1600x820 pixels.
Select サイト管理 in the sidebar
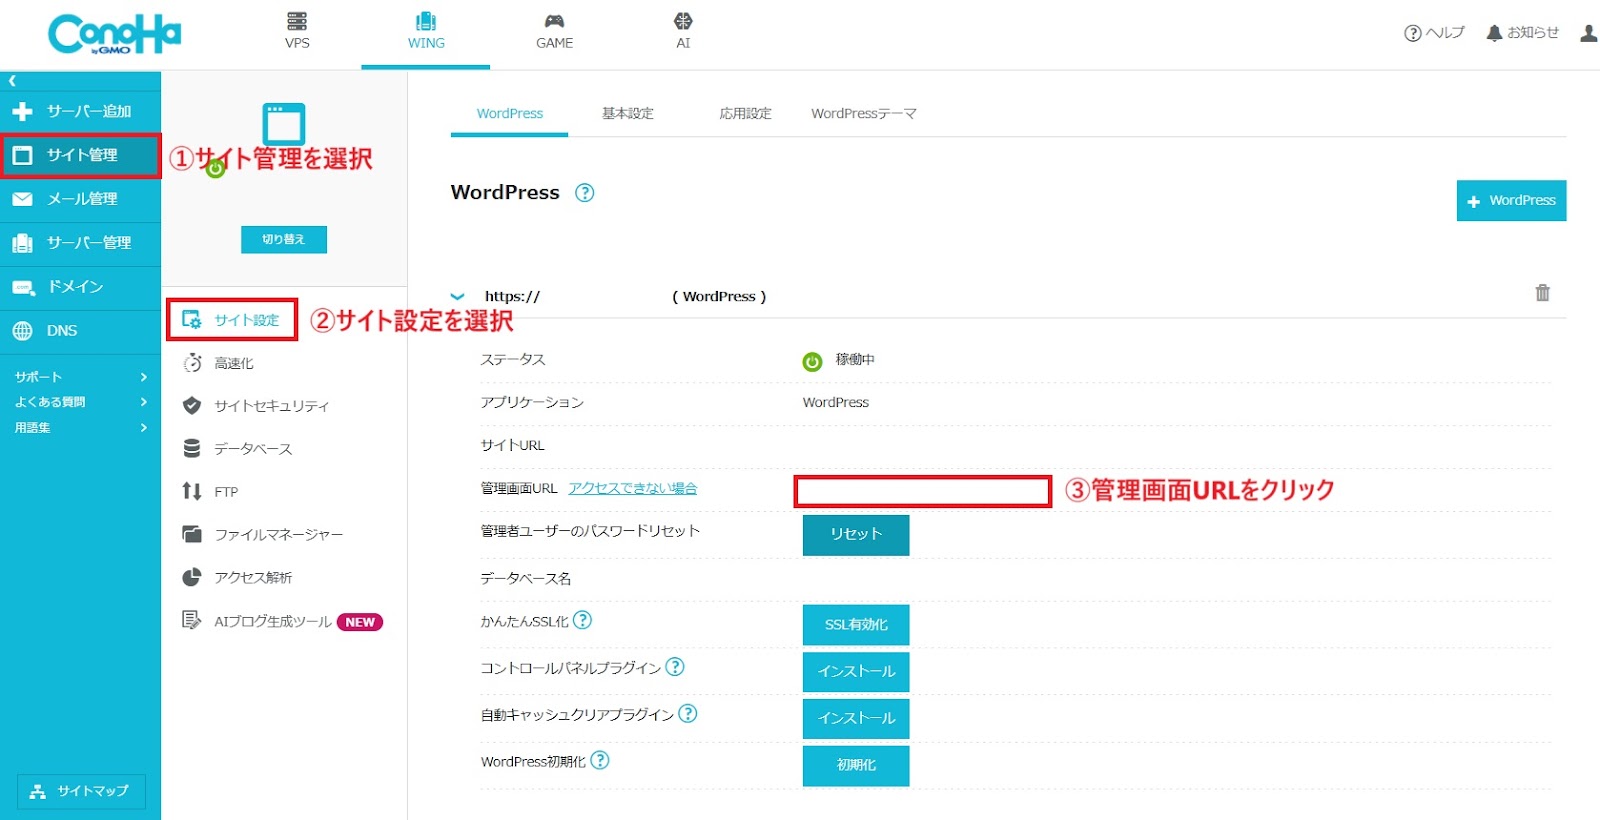[80, 155]
